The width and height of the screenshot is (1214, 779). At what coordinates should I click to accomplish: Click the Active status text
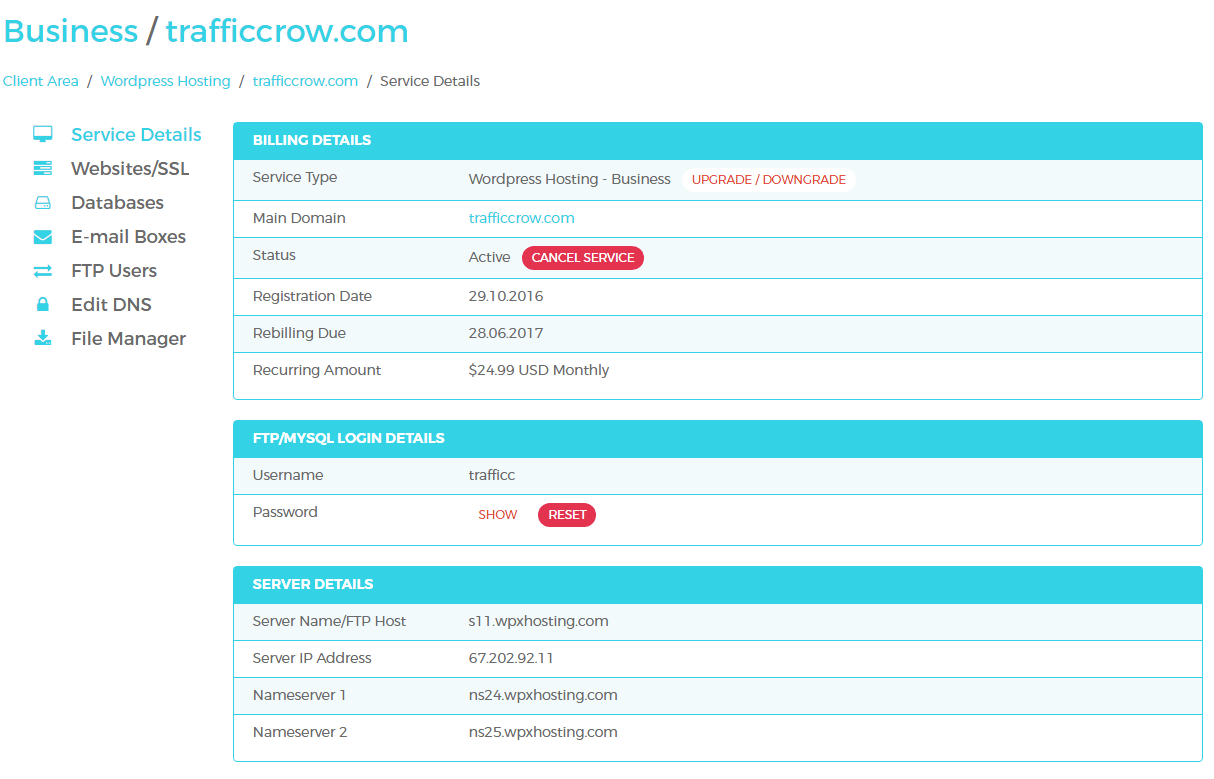coord(489,258)
